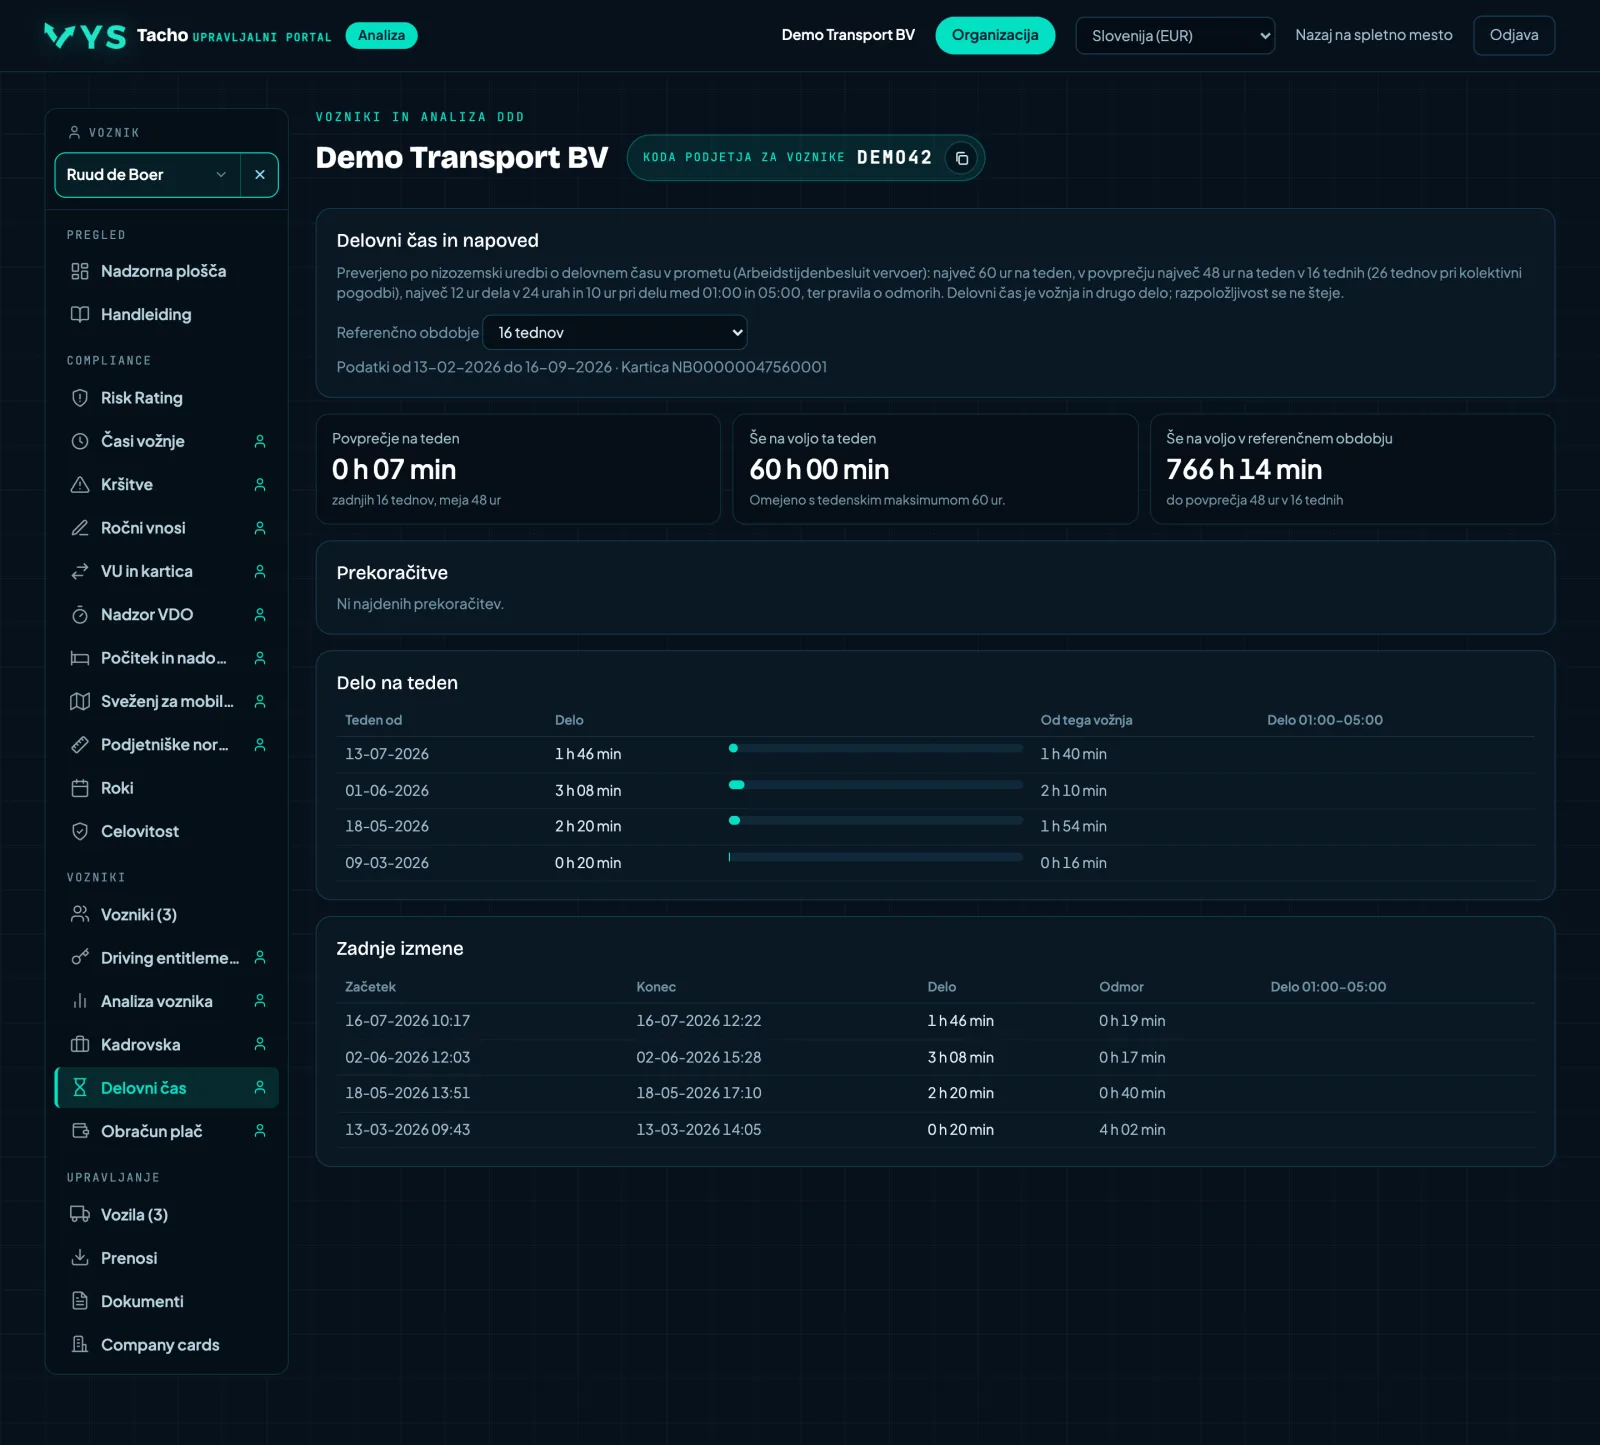Viewport: 1600px width, 1445px height.
Task: Open Risk Rating shield icon
Action: [80, 398]
